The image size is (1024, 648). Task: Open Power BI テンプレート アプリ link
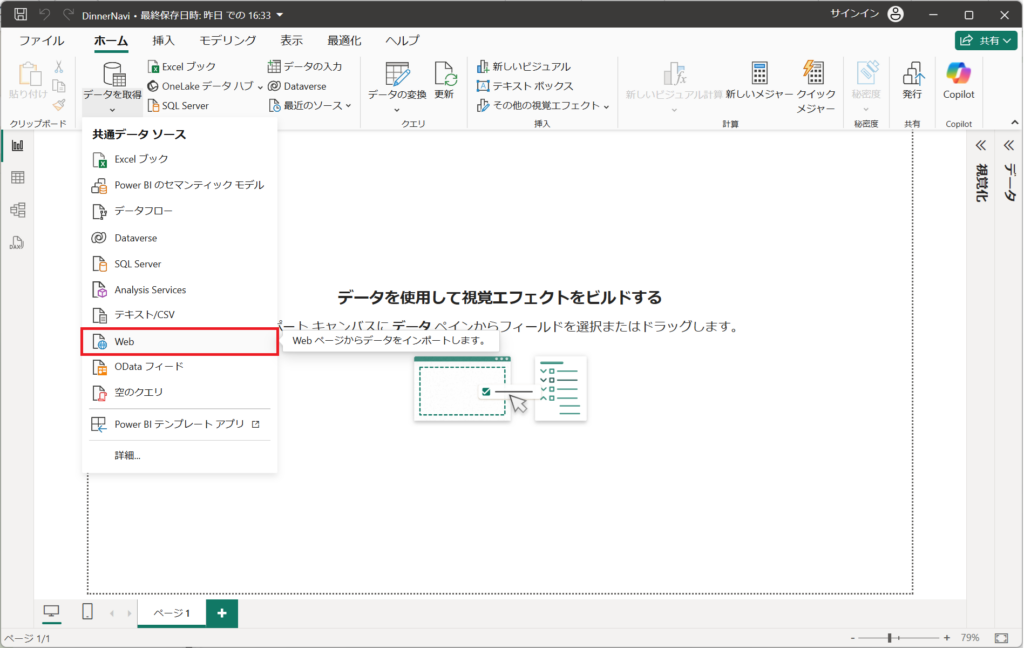click(180, 425)
